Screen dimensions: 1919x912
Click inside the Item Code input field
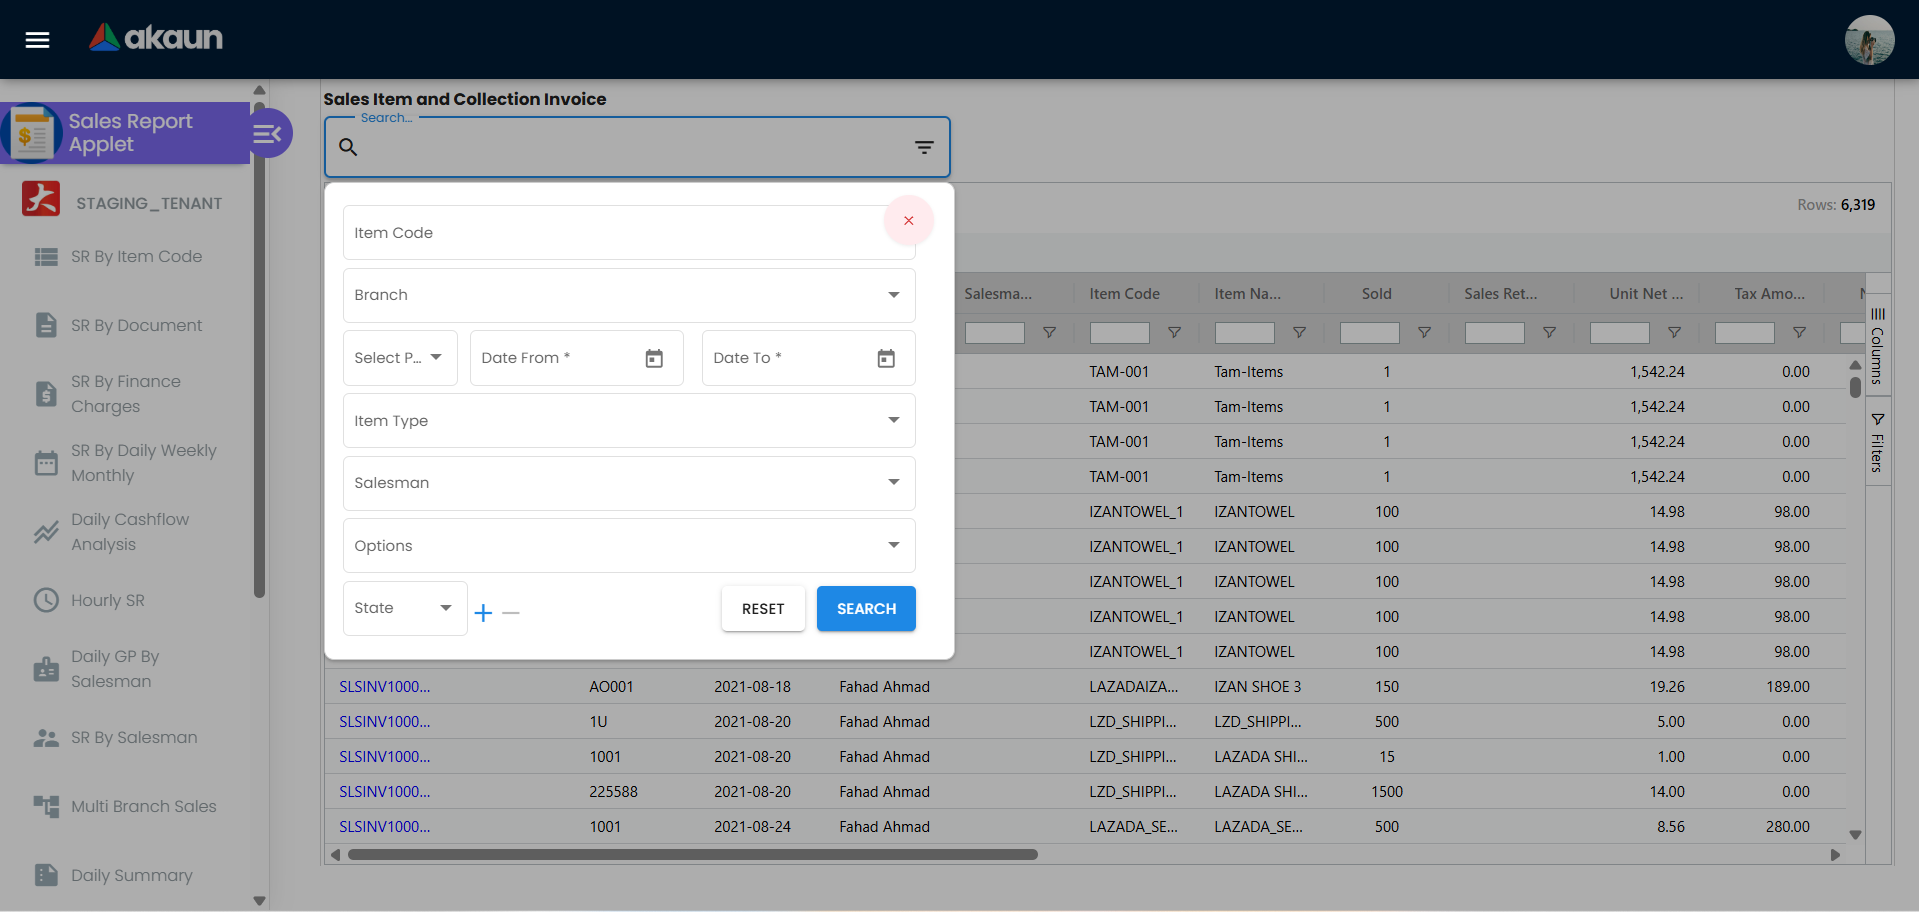point(628,232)
